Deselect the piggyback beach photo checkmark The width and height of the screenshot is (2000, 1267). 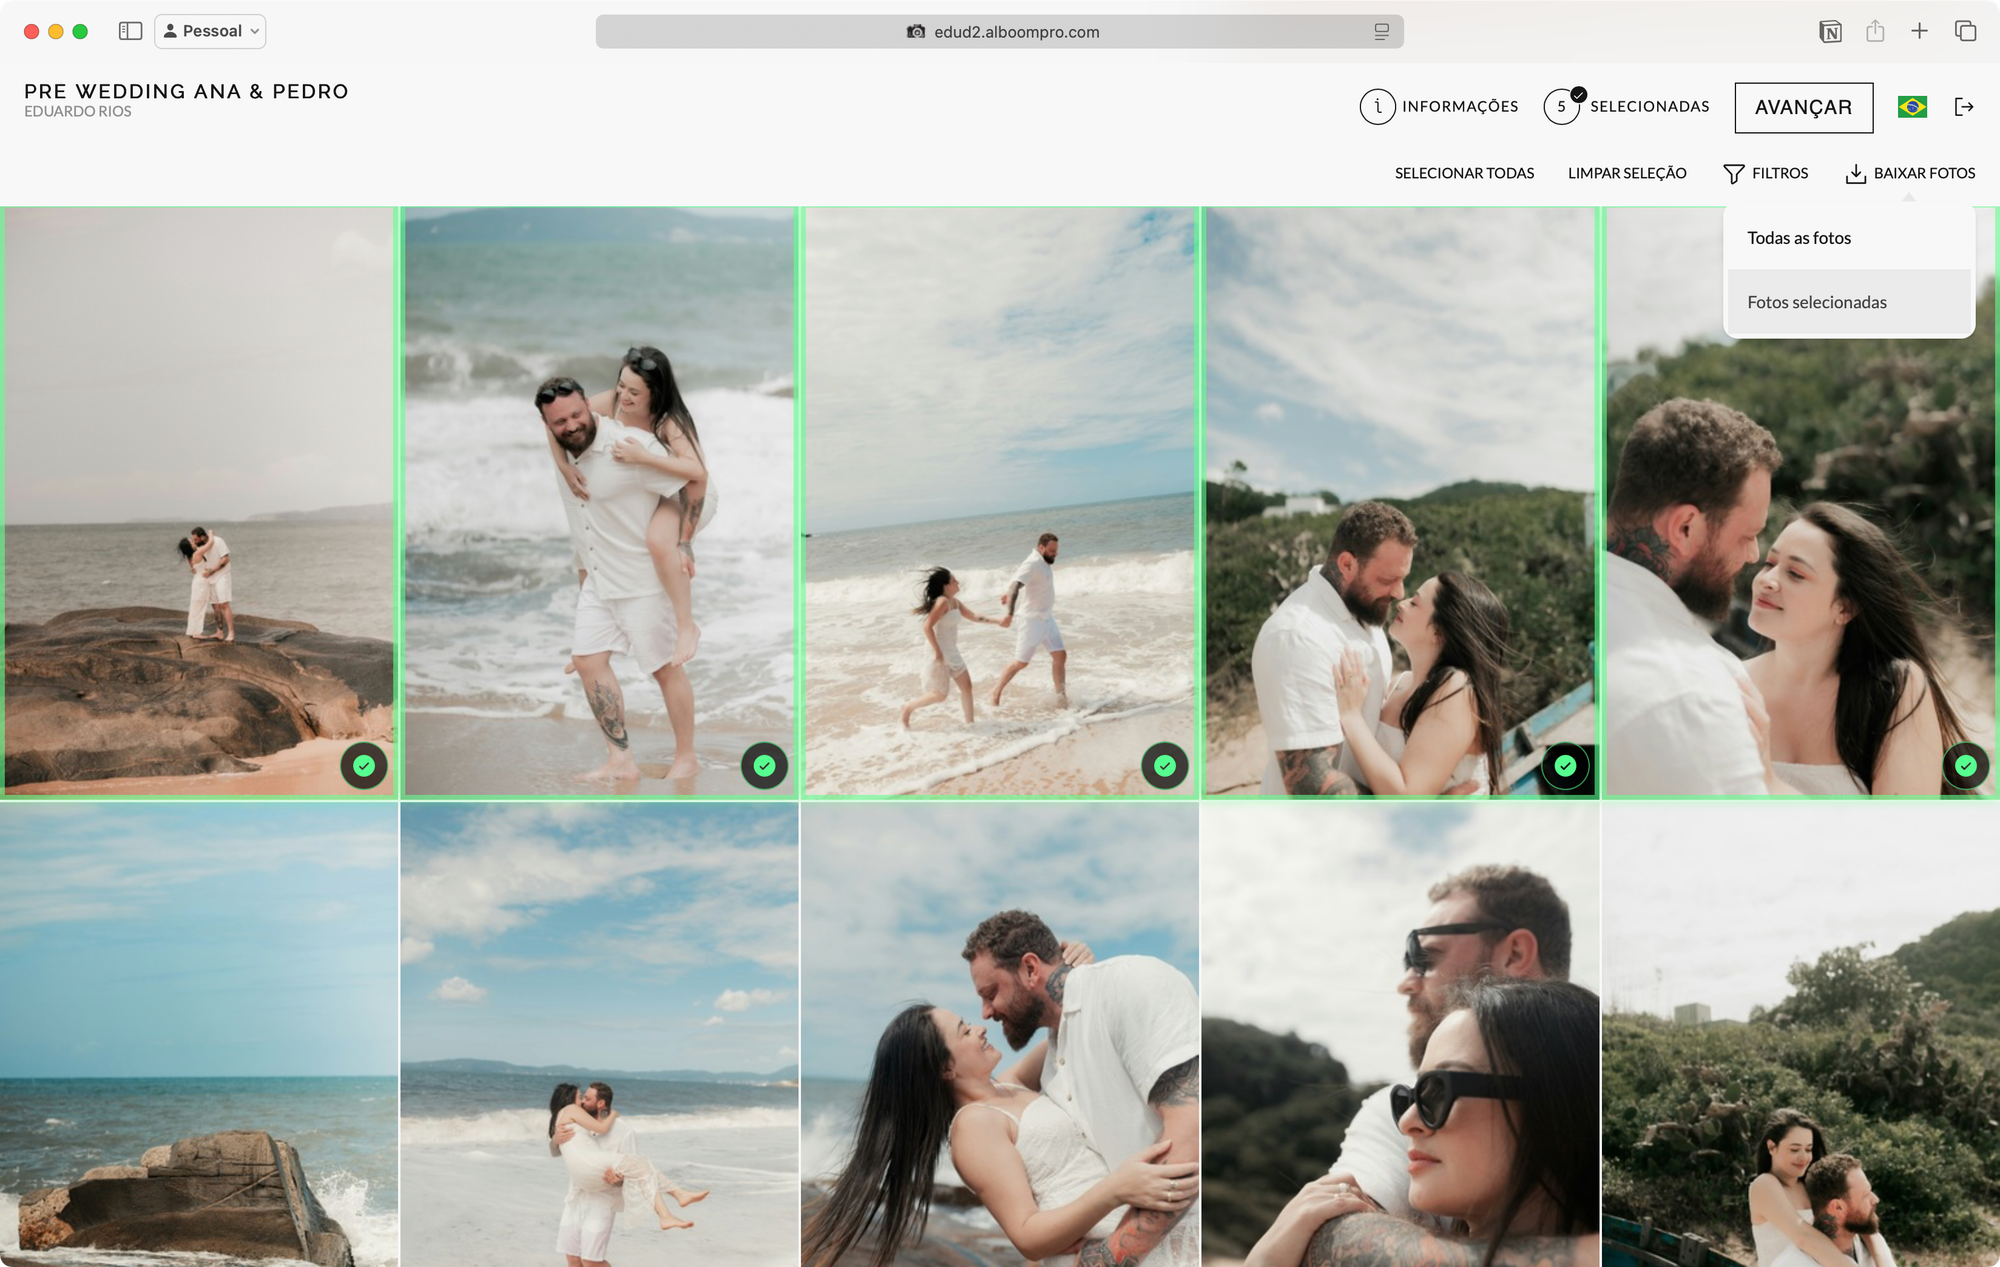coord(763,765)
